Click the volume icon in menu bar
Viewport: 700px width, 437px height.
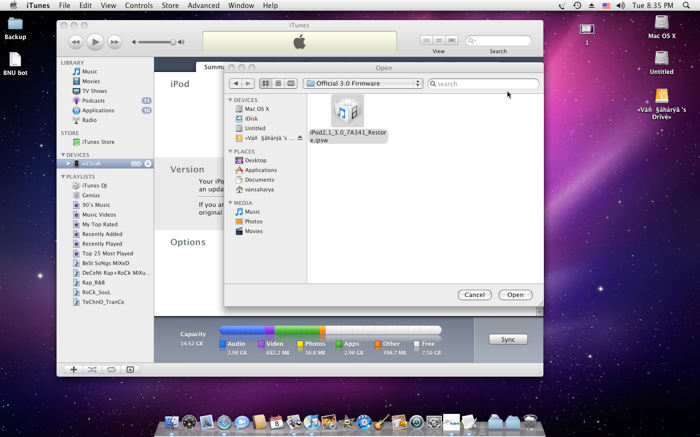621,5
